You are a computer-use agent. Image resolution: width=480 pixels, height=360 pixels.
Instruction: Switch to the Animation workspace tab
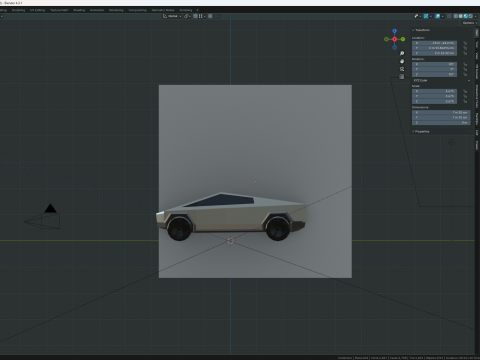coord(97,10)
